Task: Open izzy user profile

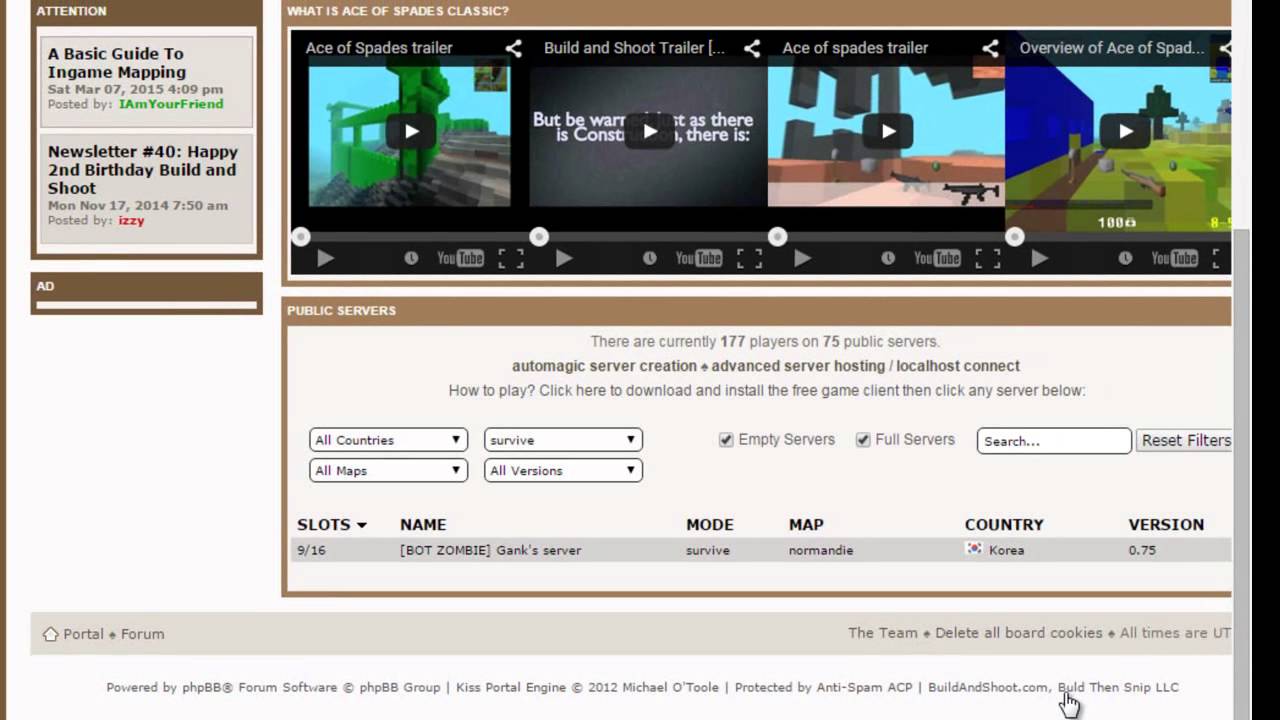Action: (x=131, y=220)
